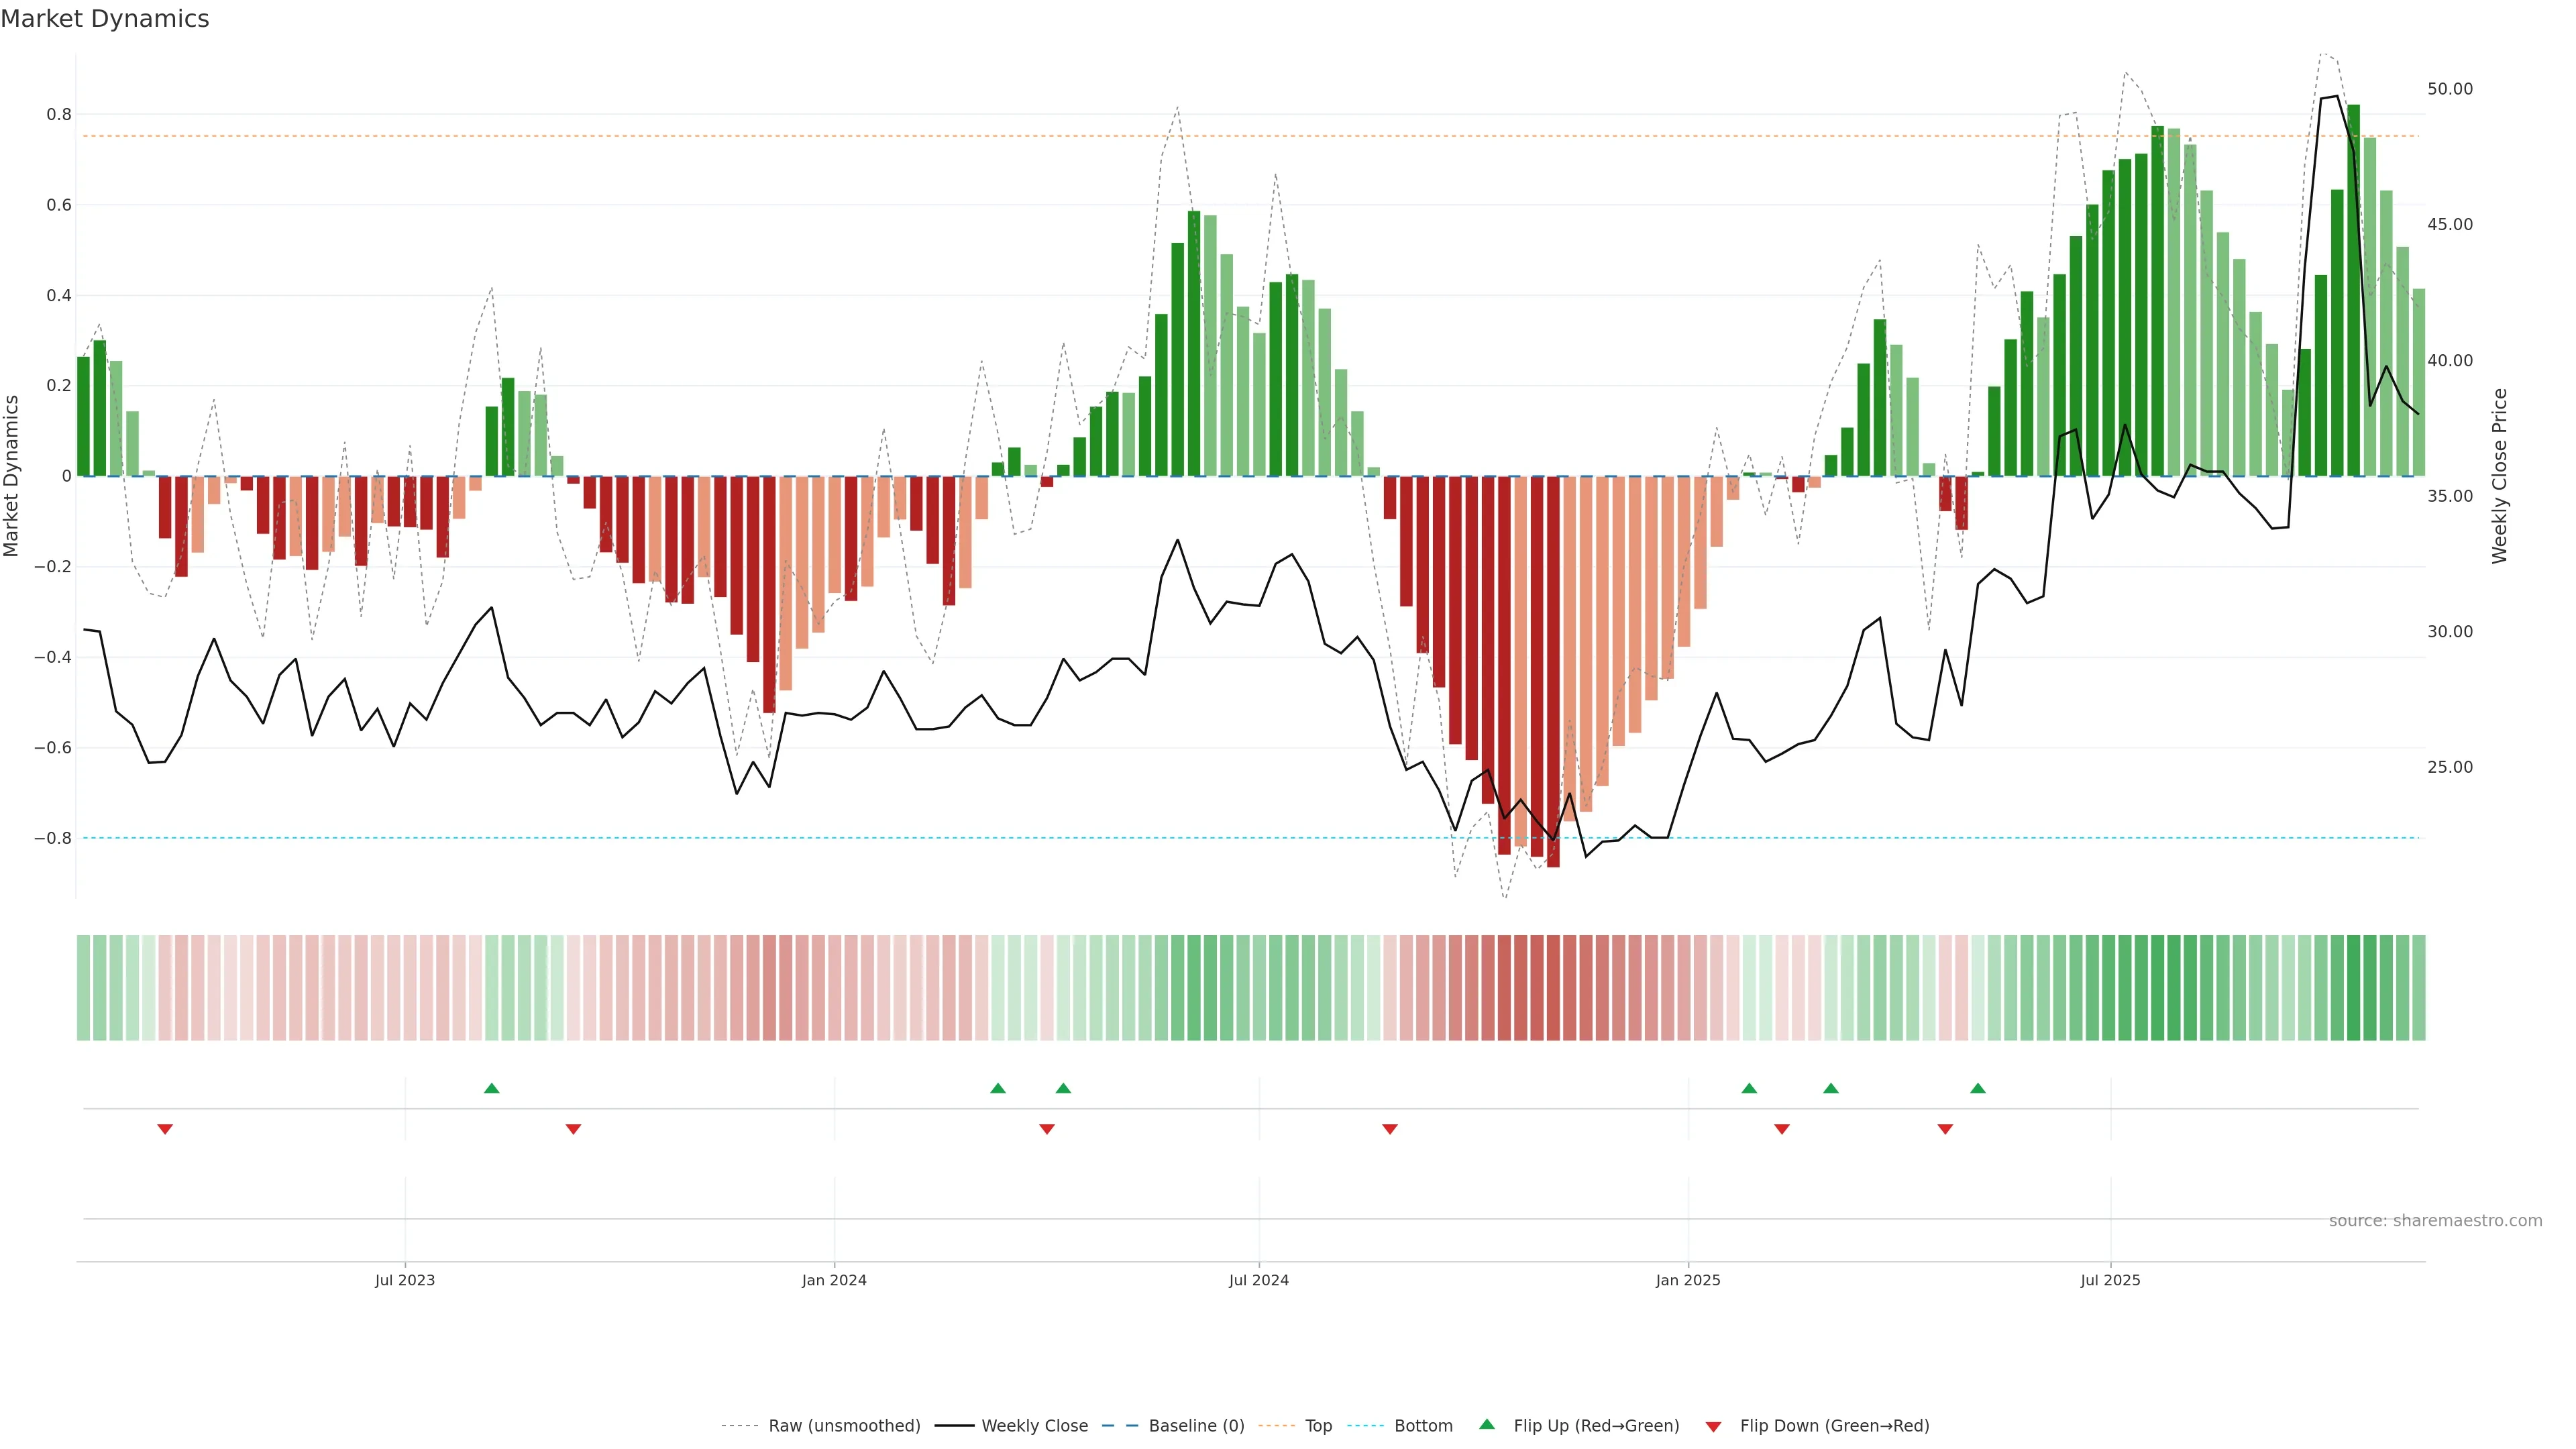Click the rightmost red flip-down triangle marker
The width and height of the screenshot is (2576, 1449).
(x=1944, y=1129)
